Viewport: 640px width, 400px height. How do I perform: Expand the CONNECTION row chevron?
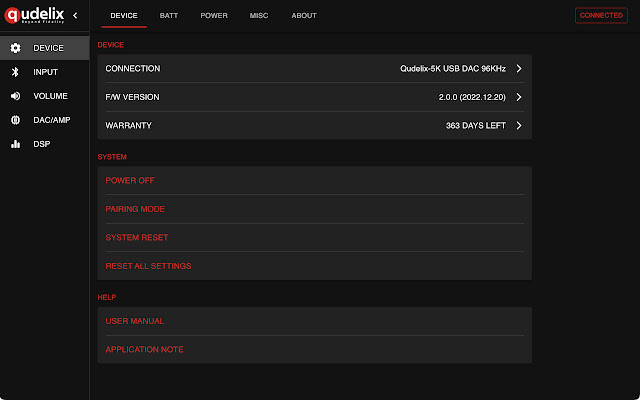coord(519,69)
